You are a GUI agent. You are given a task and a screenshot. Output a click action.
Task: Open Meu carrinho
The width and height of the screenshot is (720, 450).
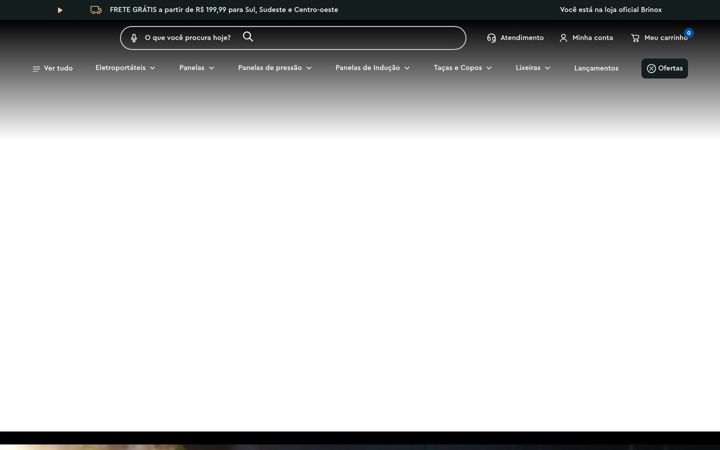coord(659,38)
